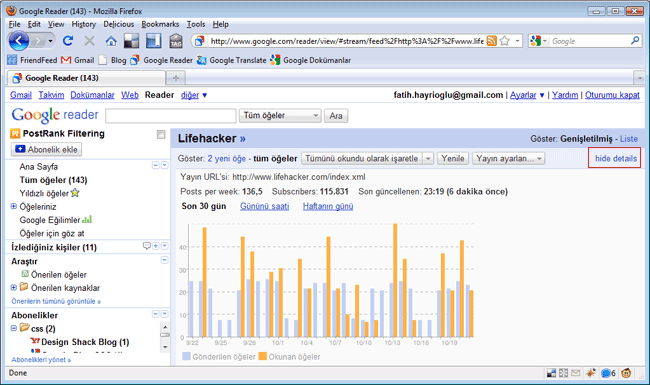Open the History menu
650x385 pixels.
83,24
